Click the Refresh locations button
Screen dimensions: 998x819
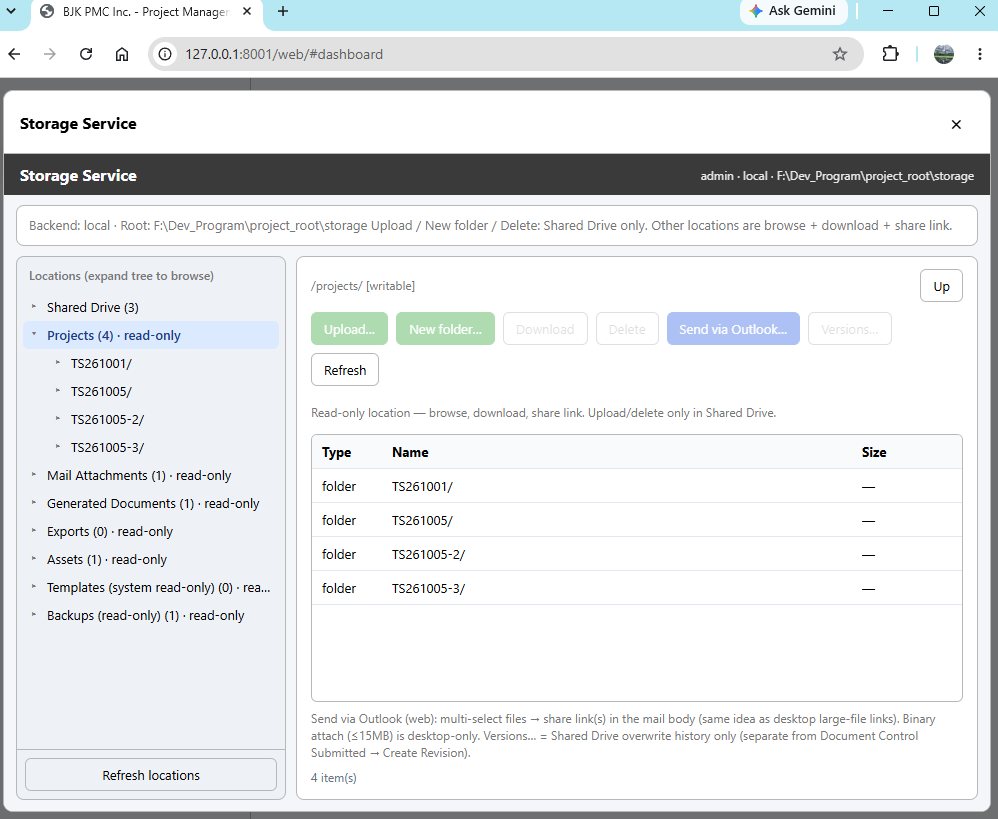point(151,775)
